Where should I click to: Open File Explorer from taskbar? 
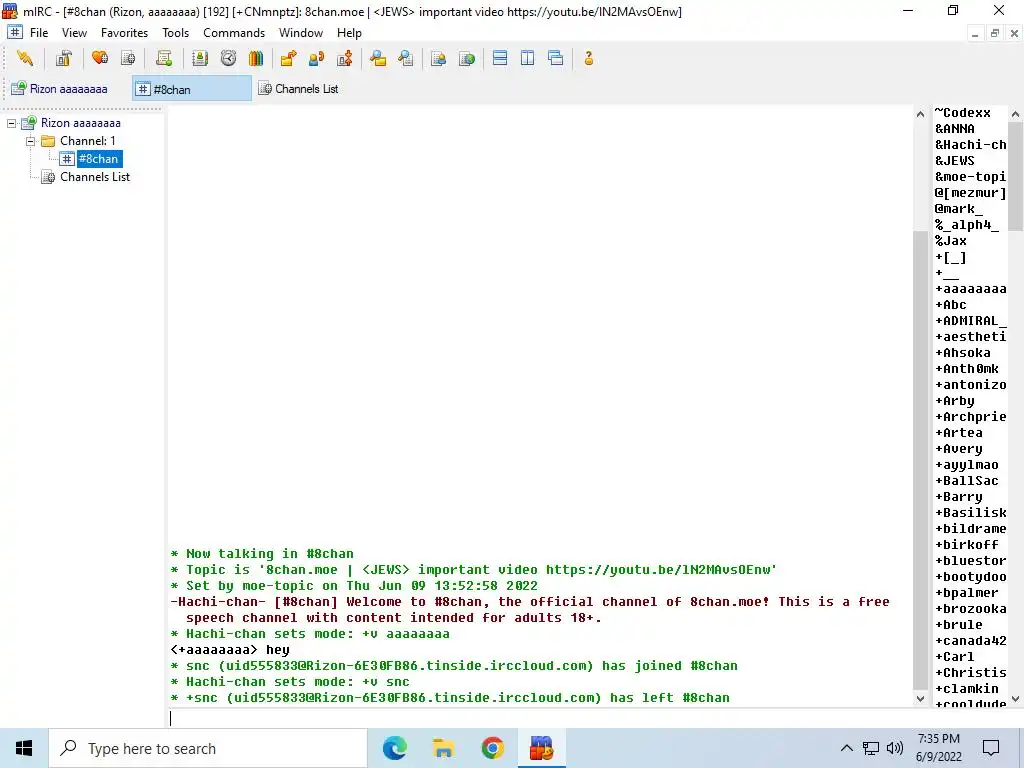pos(443,748)
